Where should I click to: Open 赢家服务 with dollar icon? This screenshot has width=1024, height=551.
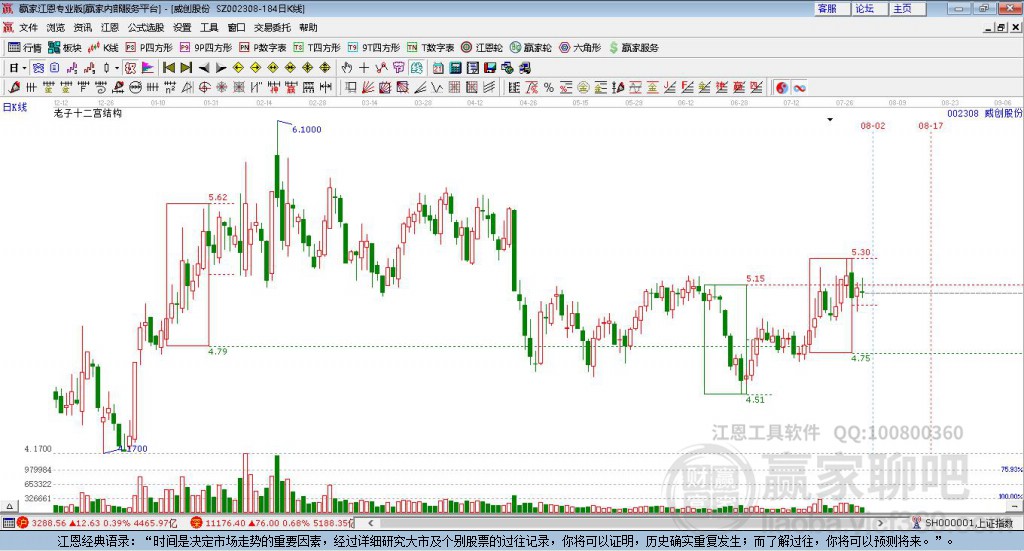[634, 48]
